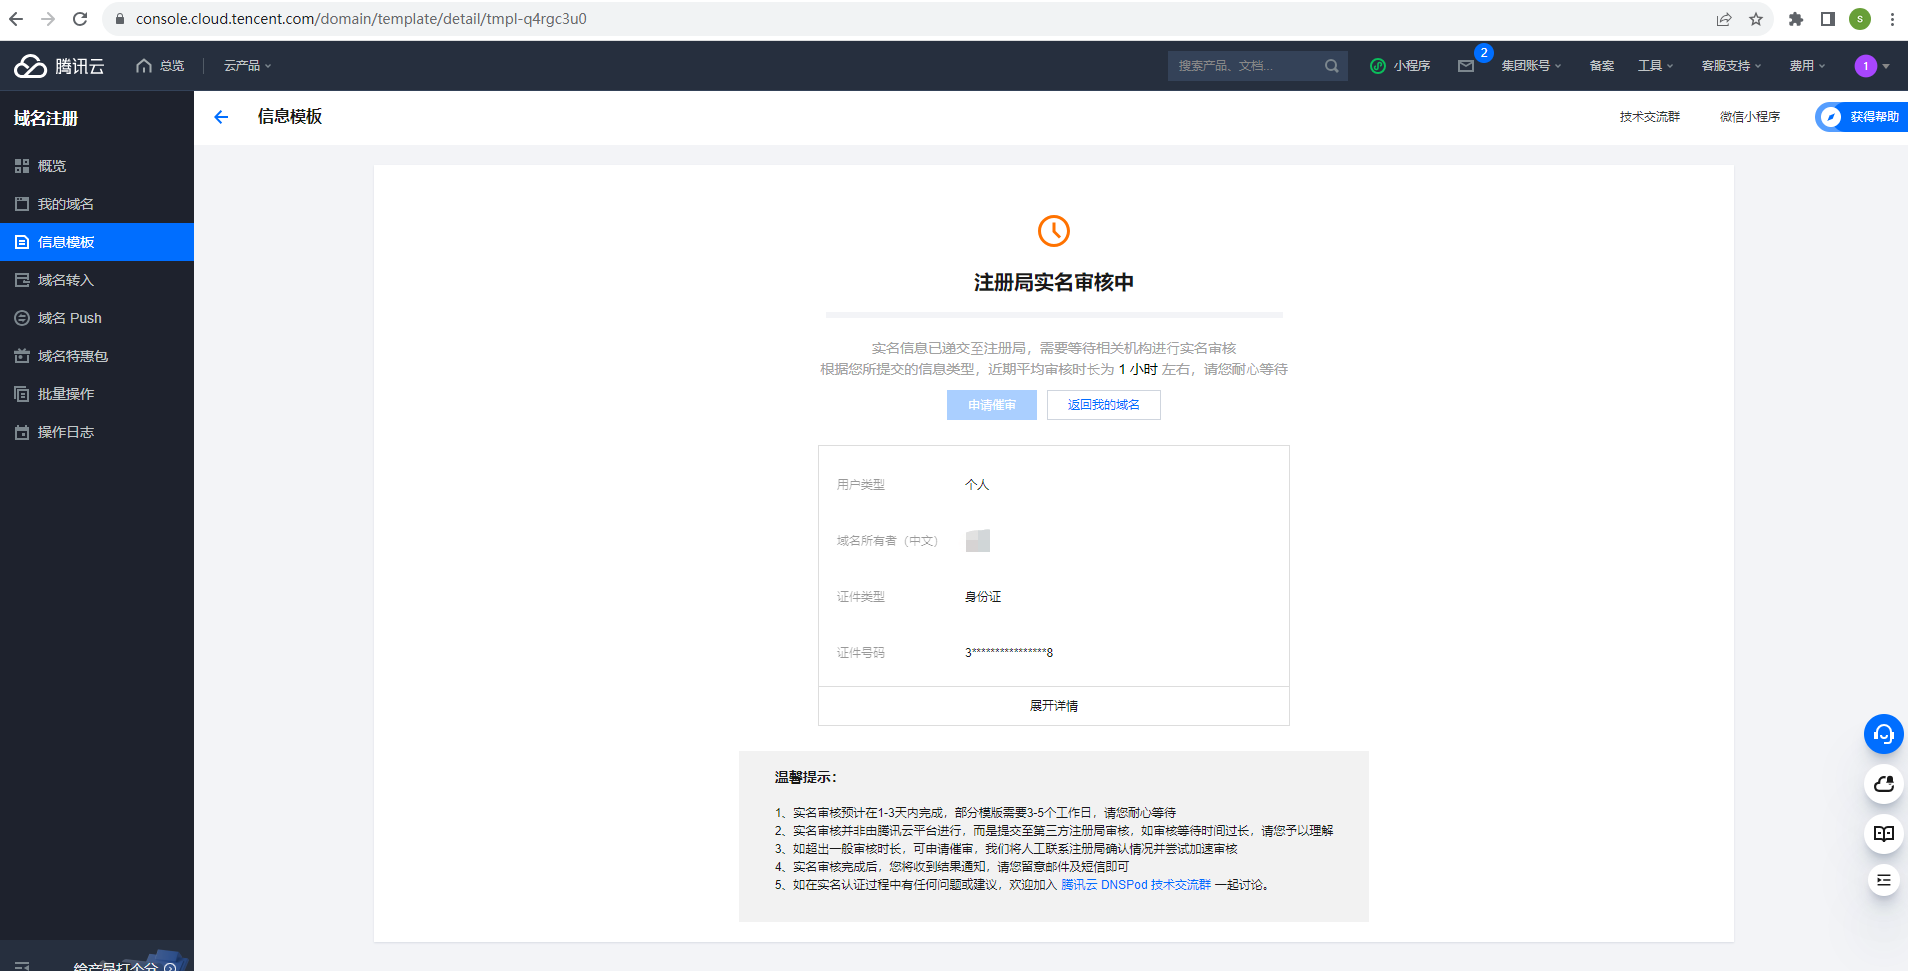Viewport: 1908px width, 971px height.
Task: Open the Chrome profile avatar
Action: tap(1860, 19)
